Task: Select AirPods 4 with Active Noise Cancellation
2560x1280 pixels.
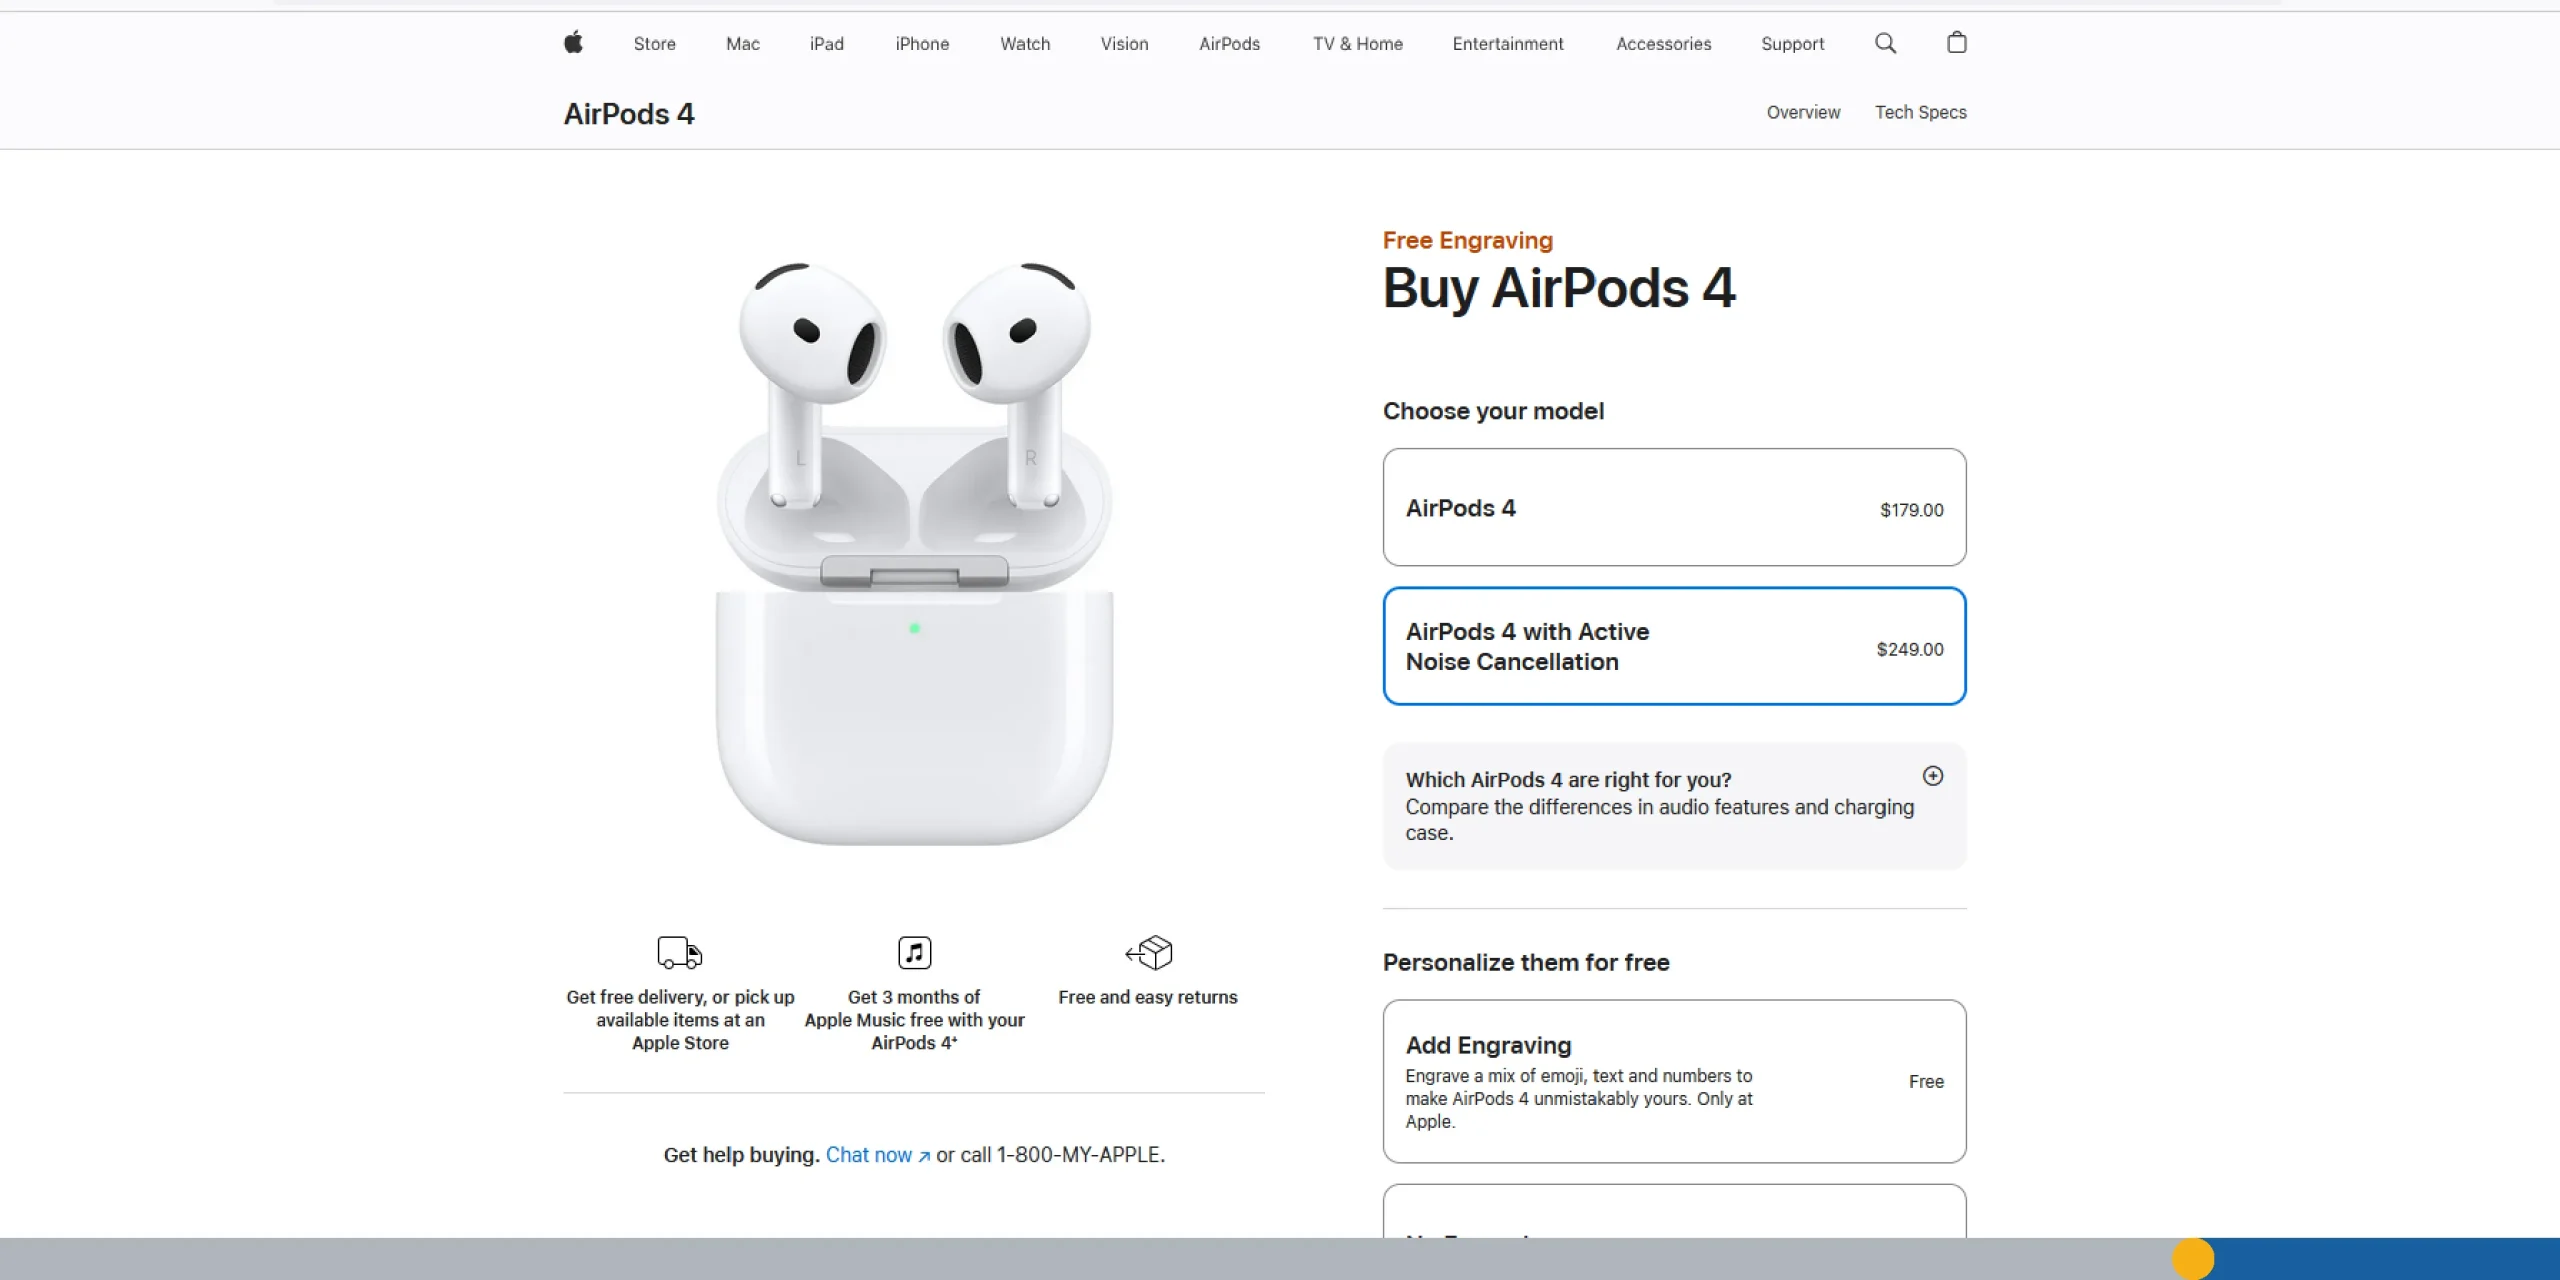Action: coord(1674,646)
